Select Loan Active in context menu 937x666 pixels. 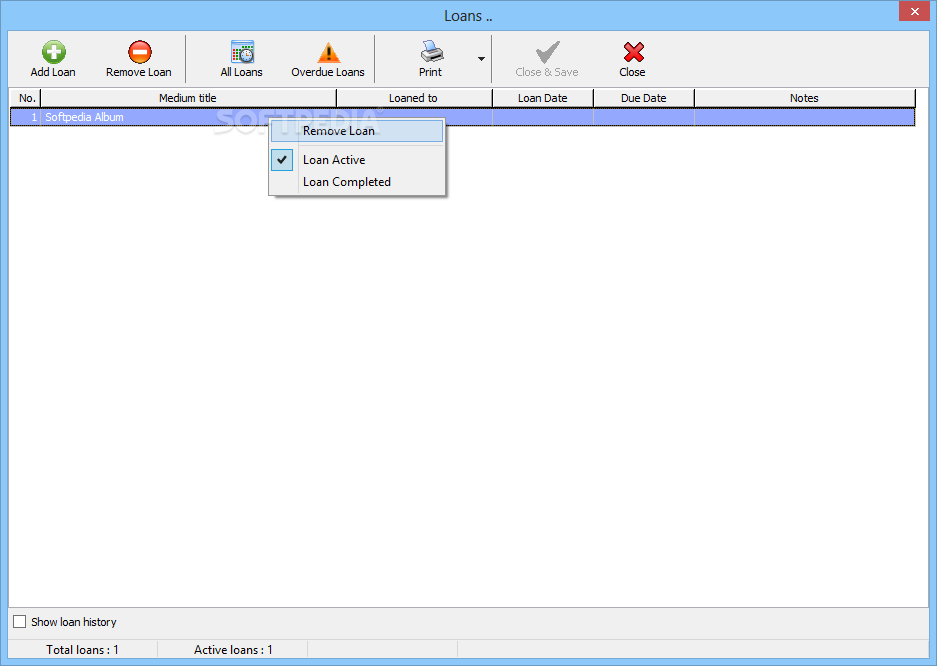(357, 159)
